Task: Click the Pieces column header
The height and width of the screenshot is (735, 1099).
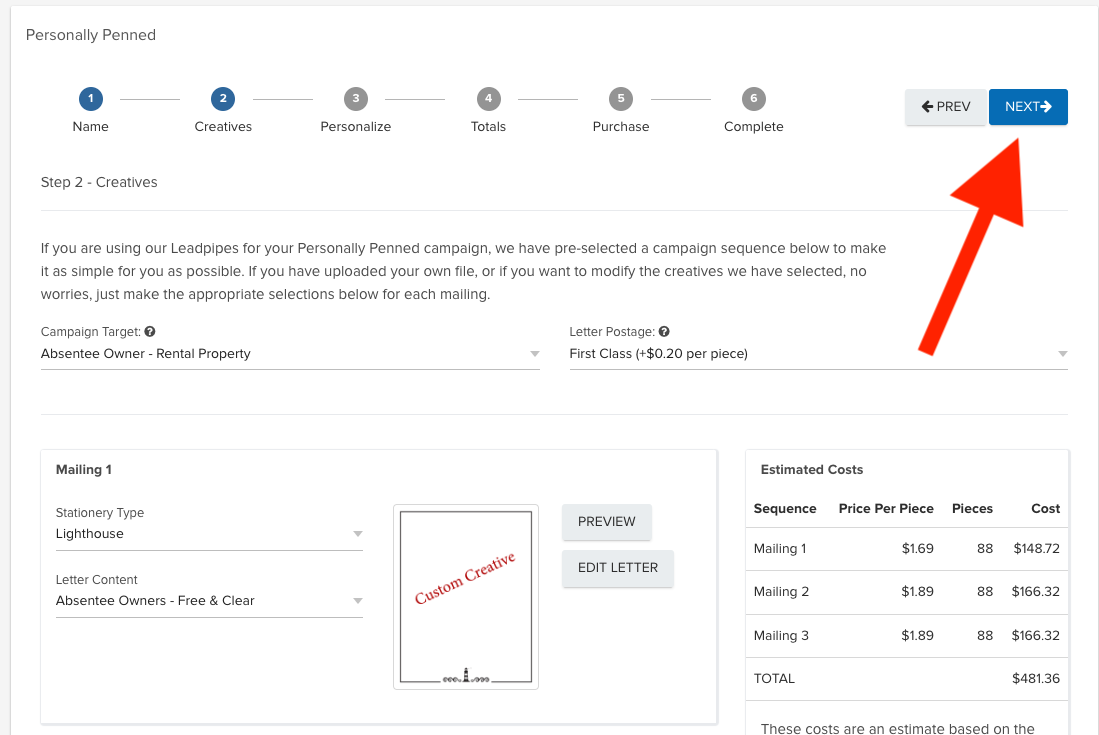Action: tap(972, 509)
